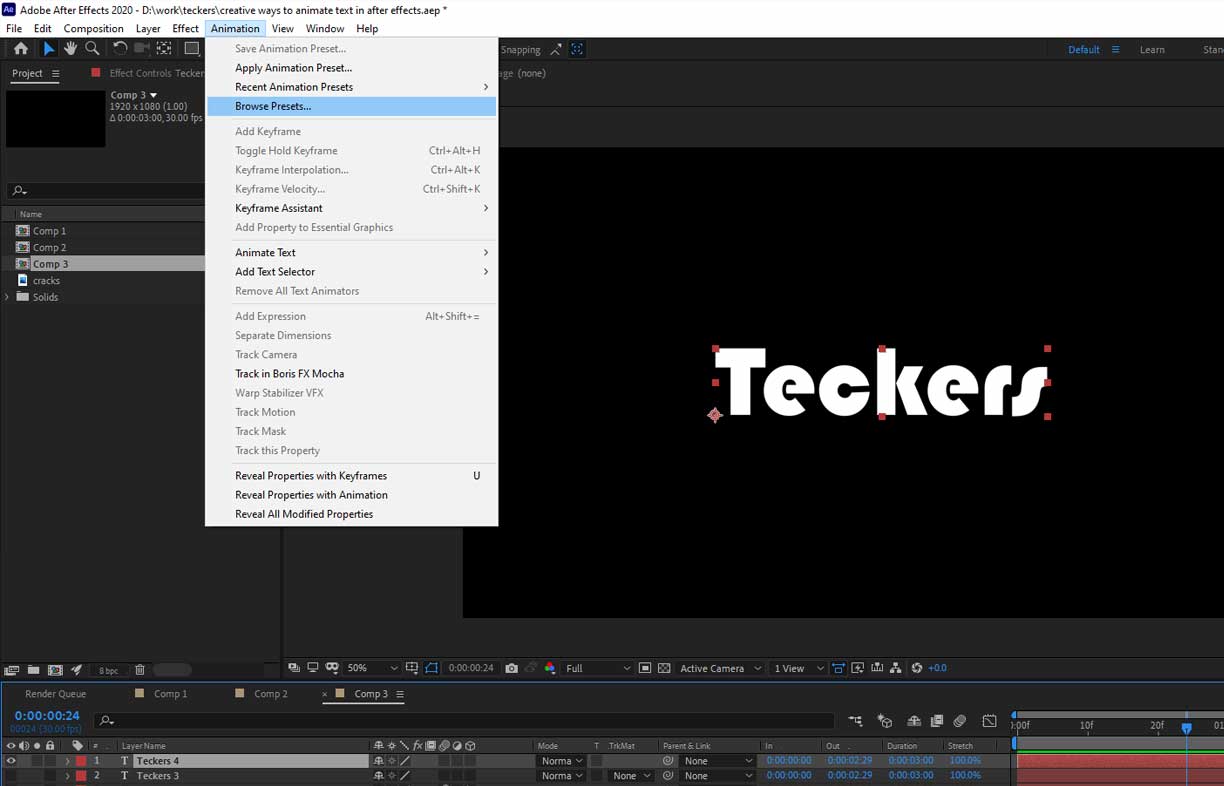Open the 1 View layout dropdown
This screenshot has height=786, width=1224.
[798, 668]
